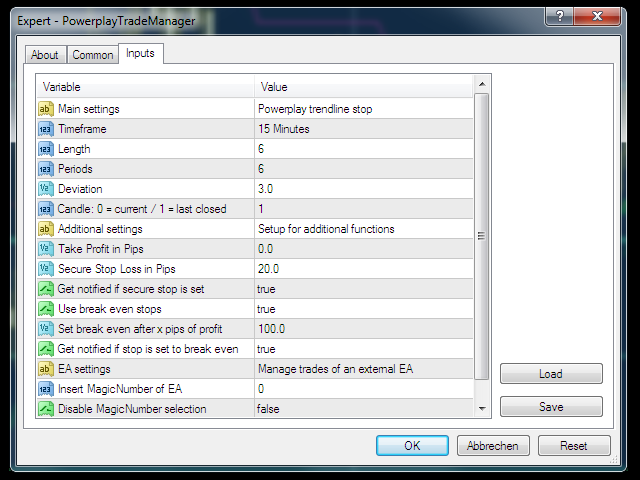Click the scrollbar up arrow
The width and height of the screenshot is (640, 480).
click(482, 84)
